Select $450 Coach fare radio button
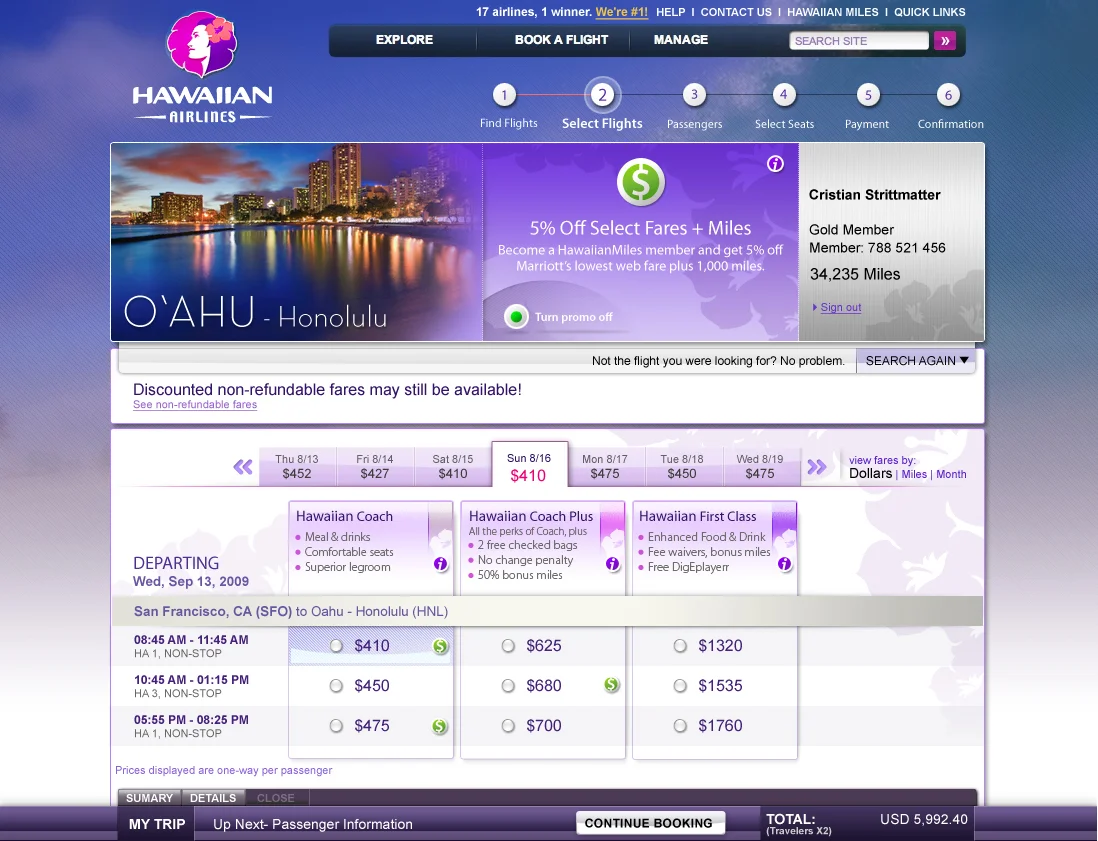This screenshot has width=1098, height=841. tap(336, 686)
